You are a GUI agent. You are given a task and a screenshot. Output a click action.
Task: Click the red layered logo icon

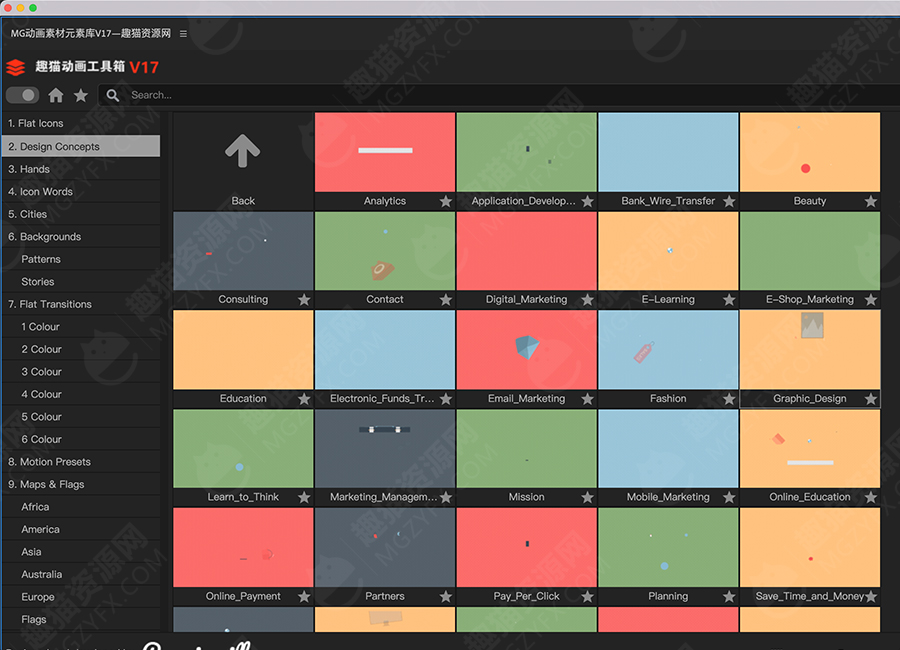15,67
